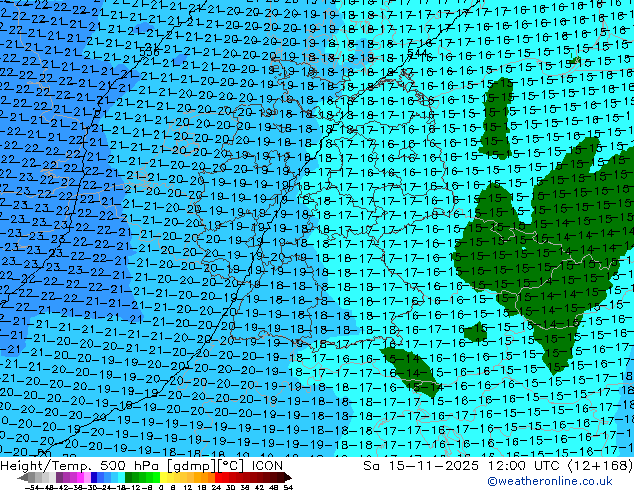Click the gray left arrow end of the colour legend
The height and width of the screenshot is (490, 634).
[x=23, y=477]
